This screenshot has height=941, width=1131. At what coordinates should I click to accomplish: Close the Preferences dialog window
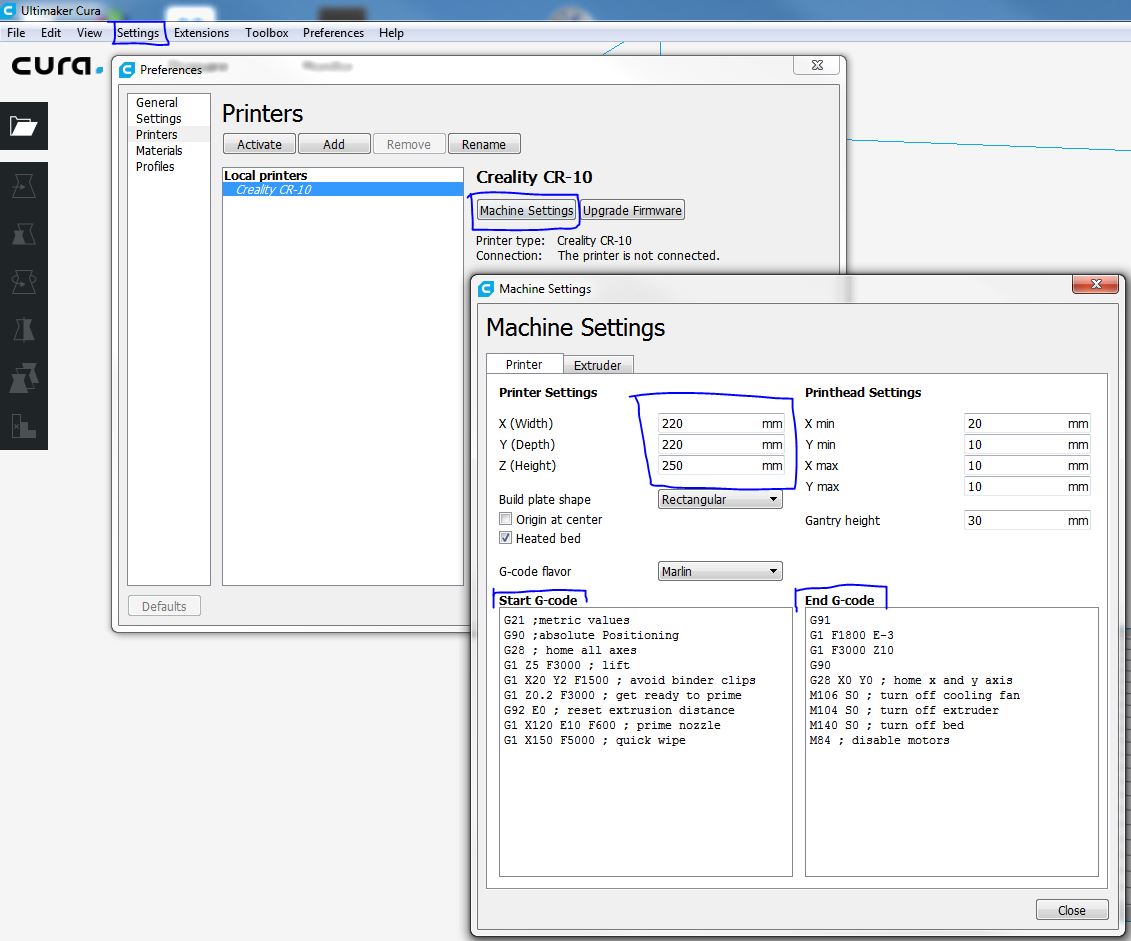coord(817,65)
